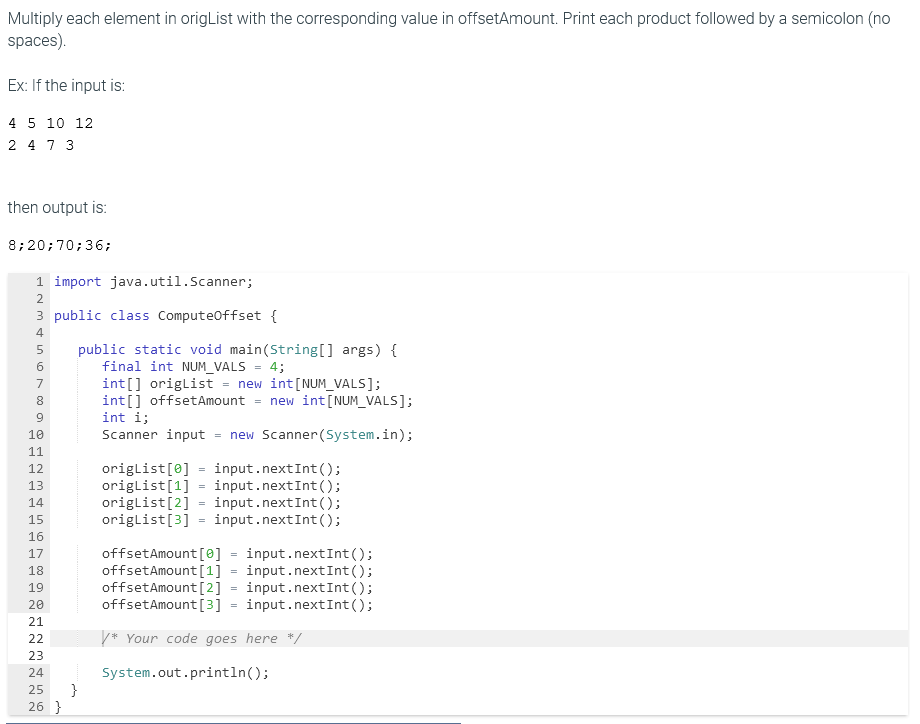
Task: Click offsetAmount[3] = input.nextInt() statement
Action: (x=236, y=604)
